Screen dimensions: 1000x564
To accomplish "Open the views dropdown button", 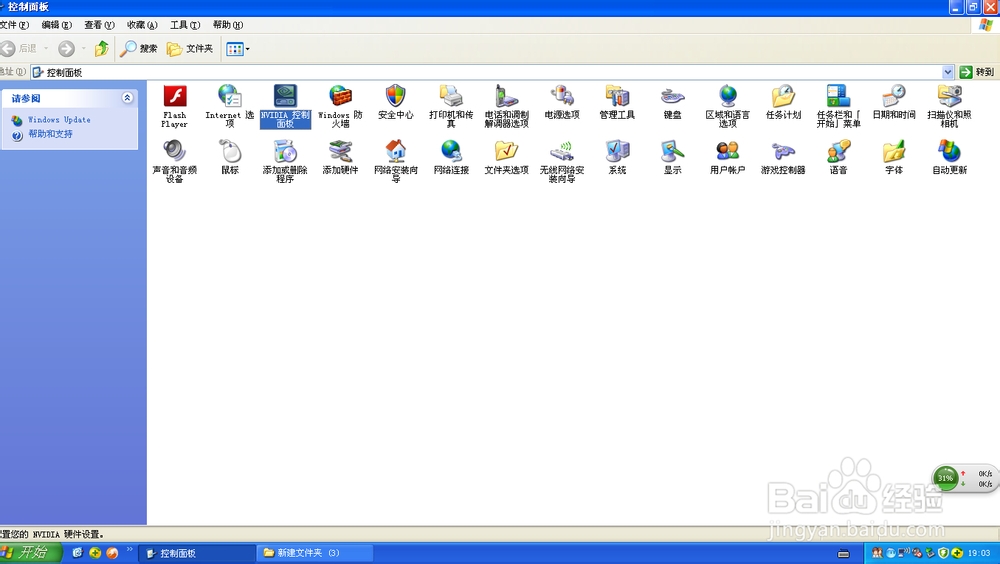I will [x=238, y=48].
